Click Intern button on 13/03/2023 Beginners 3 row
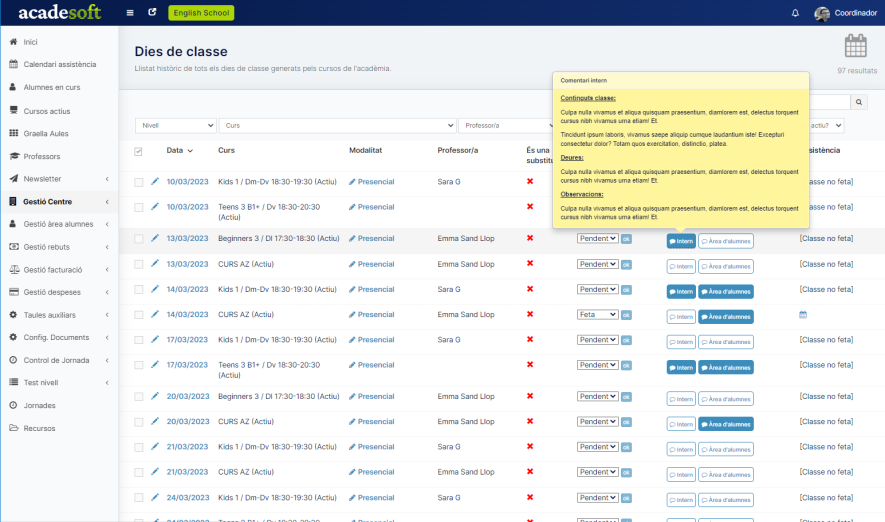885x522 pixels. click(681, 241)
